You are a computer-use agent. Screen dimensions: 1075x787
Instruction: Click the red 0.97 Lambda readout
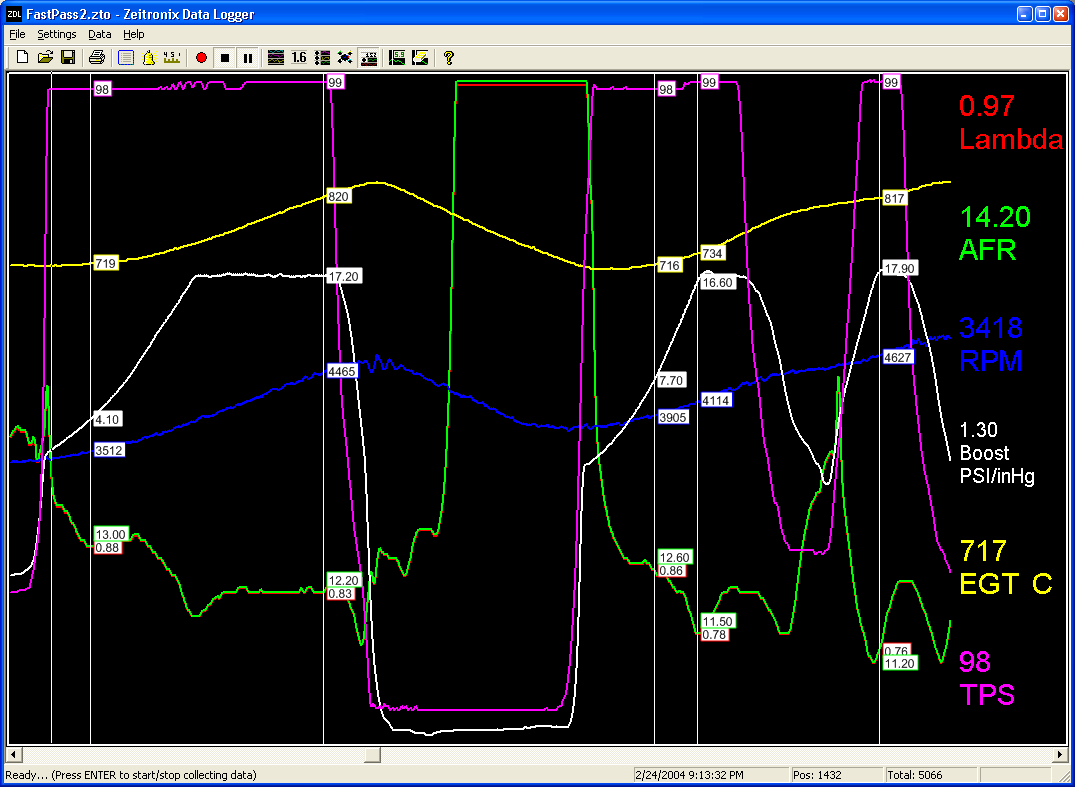tap(1011, 122)
